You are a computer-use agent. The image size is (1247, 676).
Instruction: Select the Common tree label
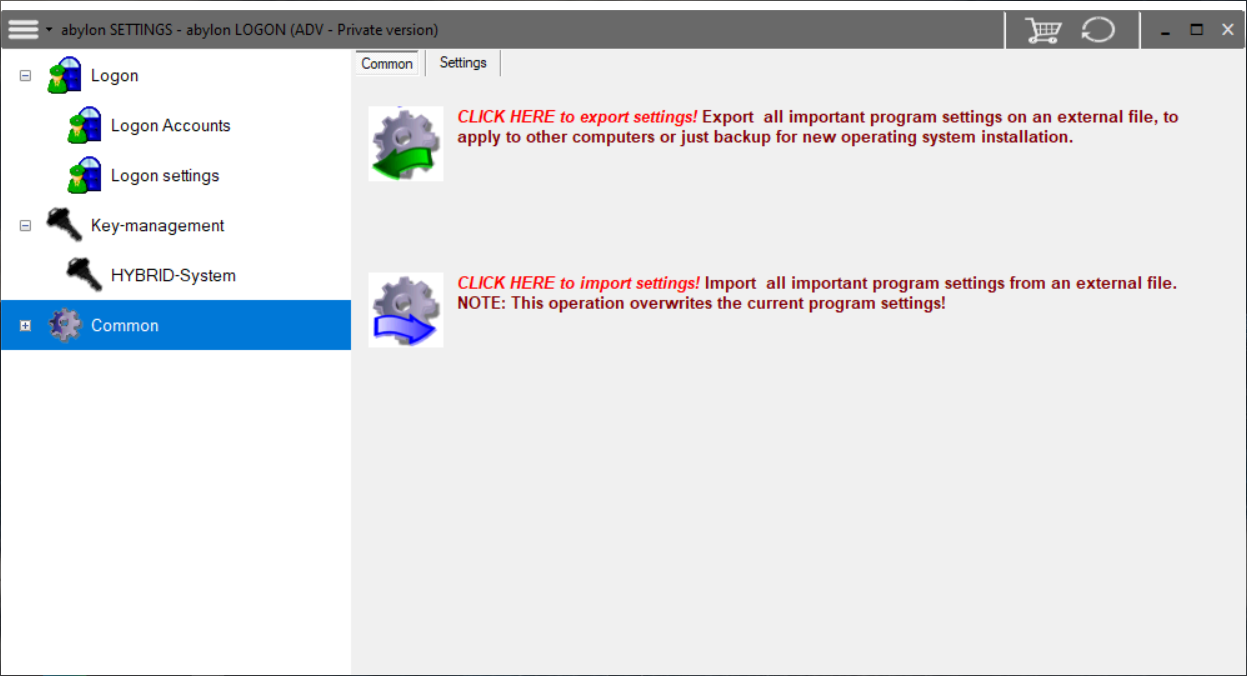click(125, 326)
